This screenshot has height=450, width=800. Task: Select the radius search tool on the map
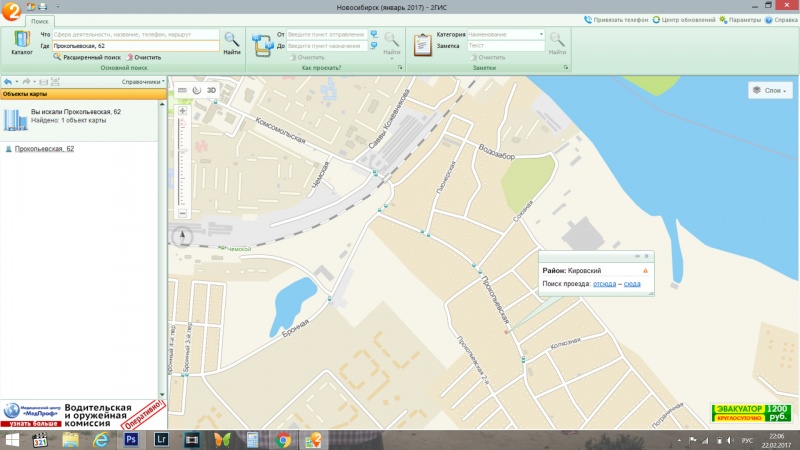[x=196, y=90]
